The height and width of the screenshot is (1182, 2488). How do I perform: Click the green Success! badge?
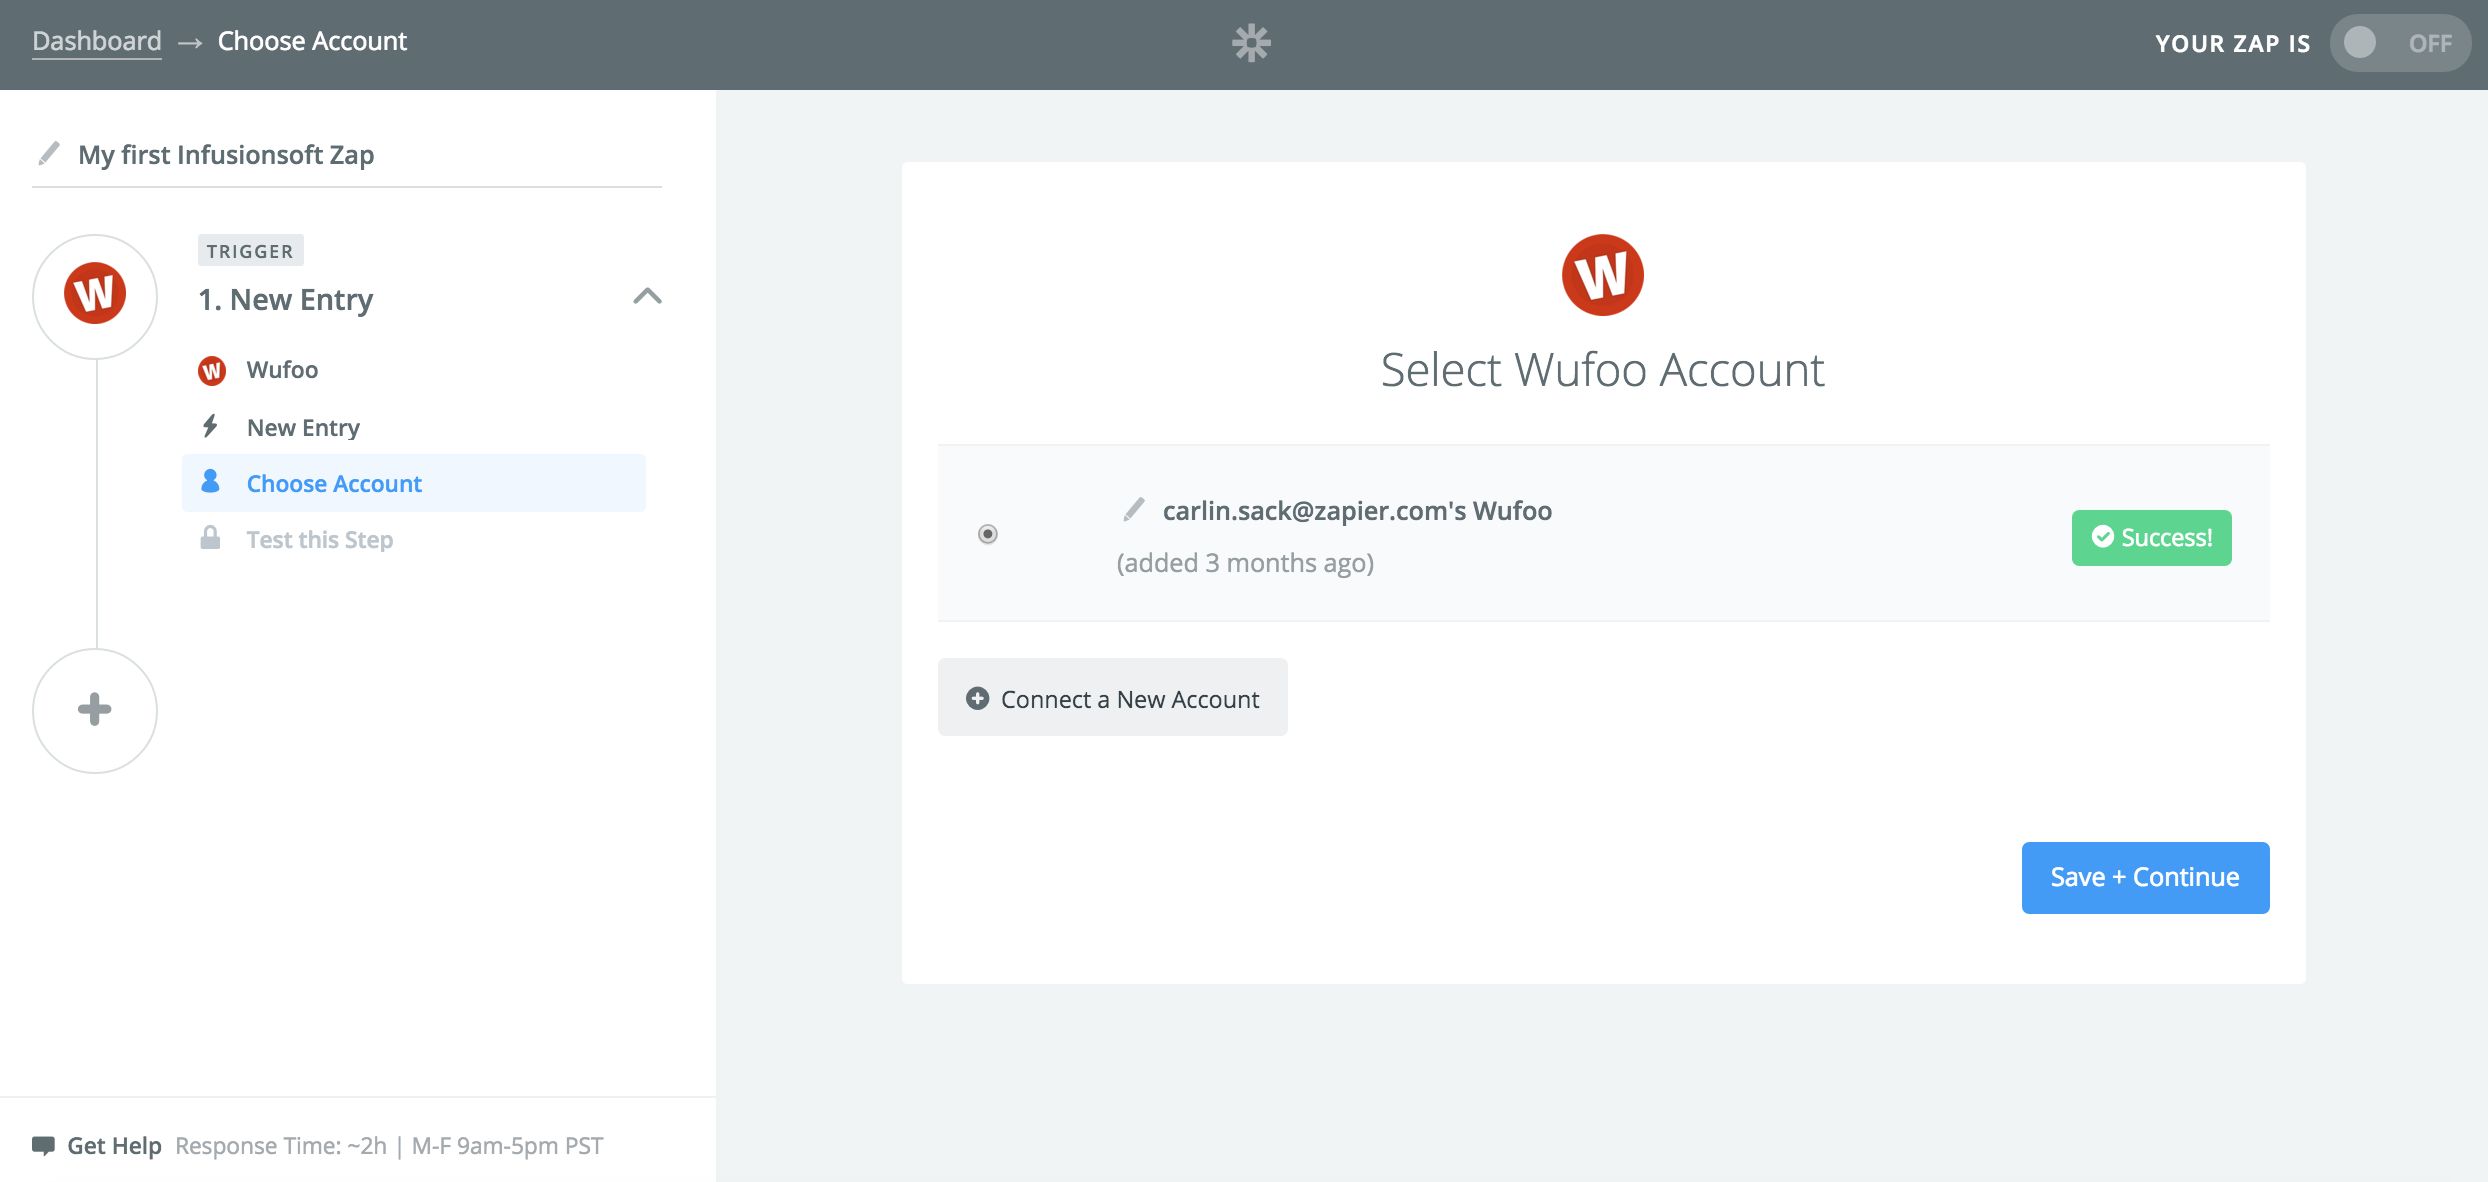2151,538
